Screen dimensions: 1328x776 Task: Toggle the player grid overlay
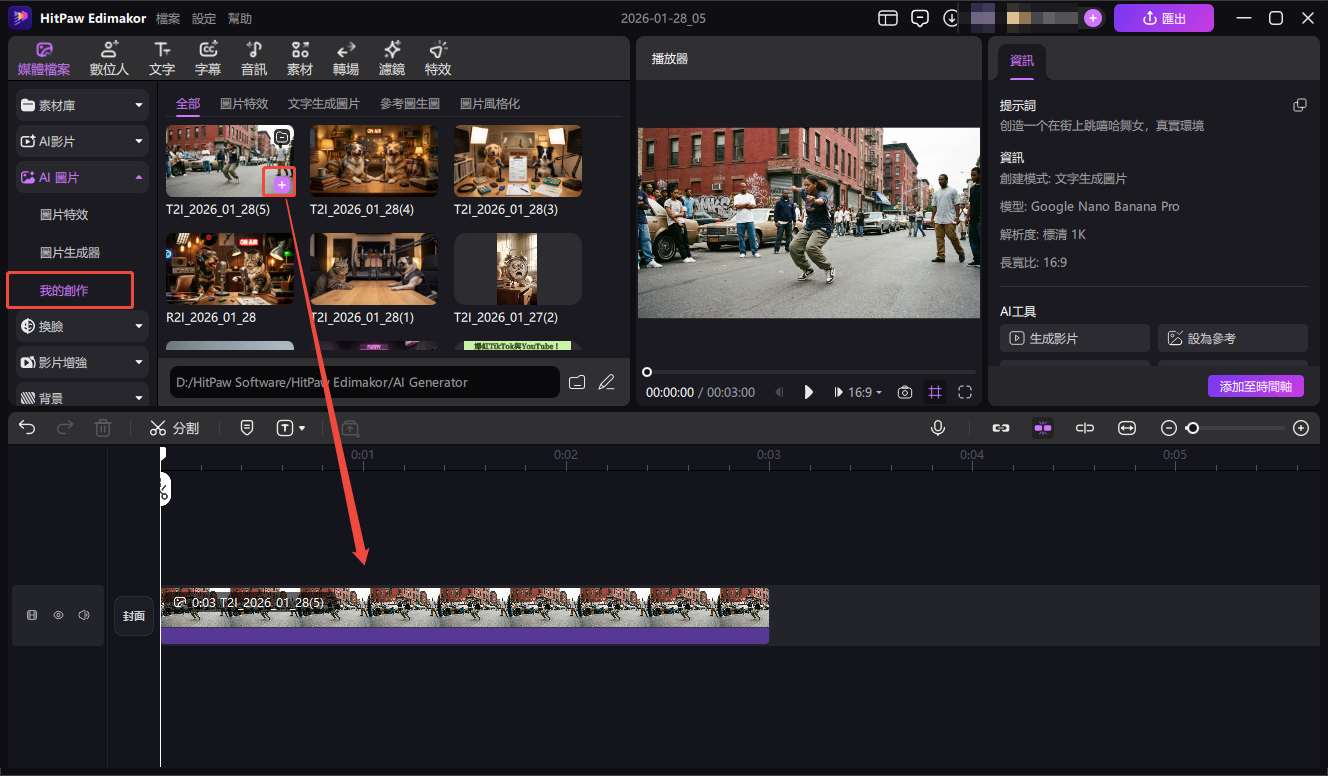(935, 393)
